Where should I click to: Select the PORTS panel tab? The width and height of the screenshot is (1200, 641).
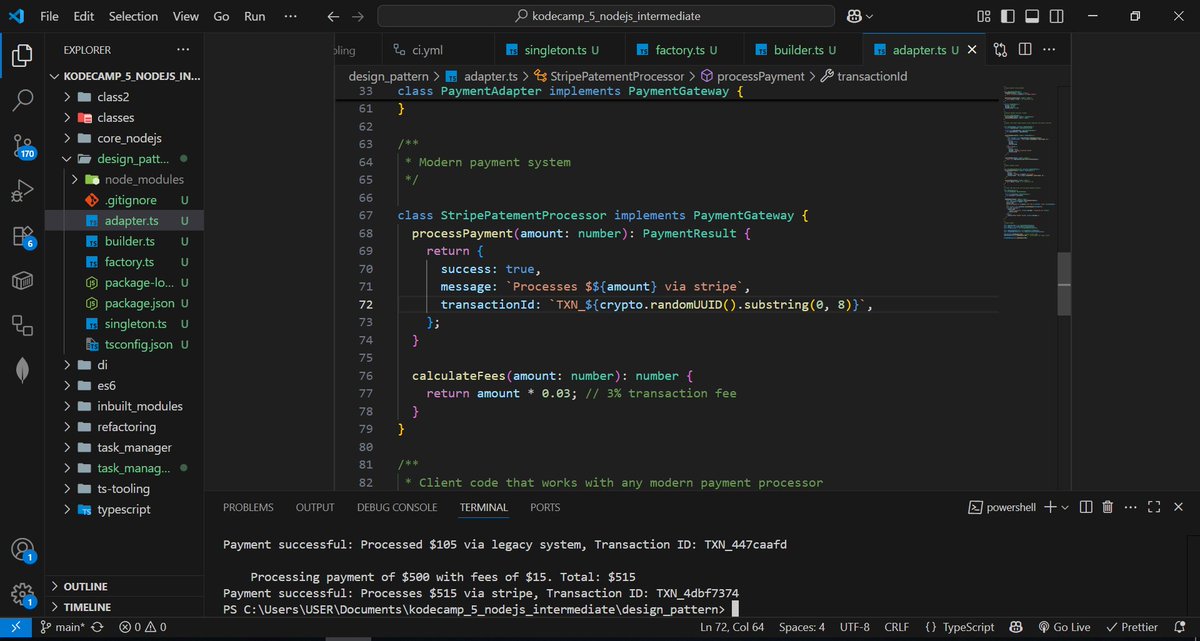tap(545, 507)
